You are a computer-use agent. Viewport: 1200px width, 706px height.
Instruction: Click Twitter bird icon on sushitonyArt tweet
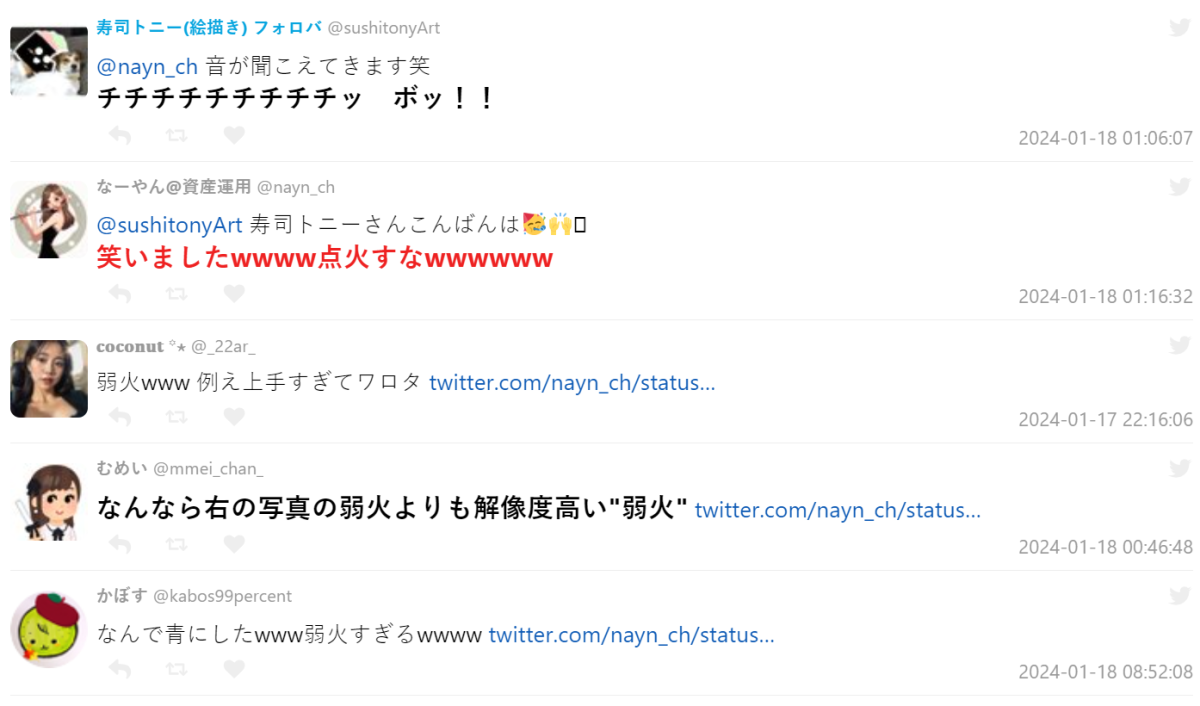1180,28
